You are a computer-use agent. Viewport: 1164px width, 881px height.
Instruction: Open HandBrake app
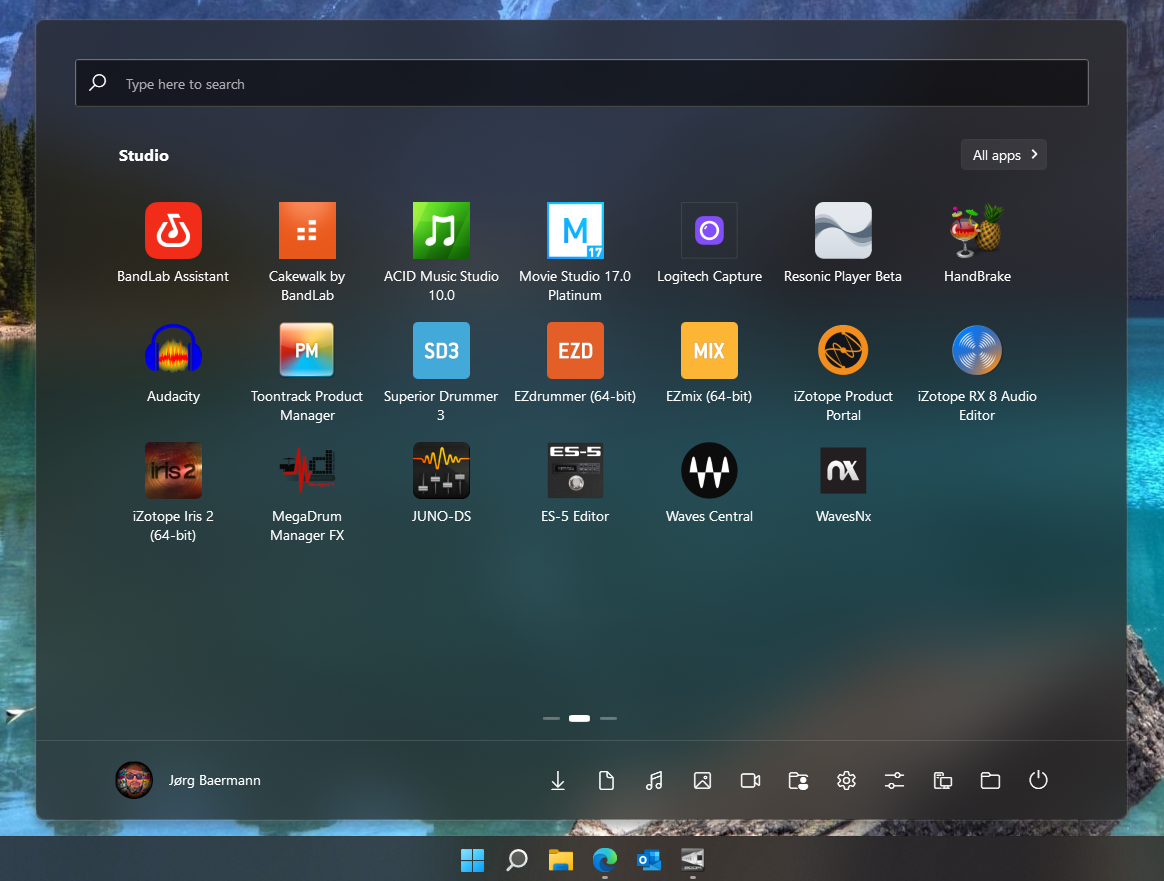pyautogui.click(x=977, y=231)
